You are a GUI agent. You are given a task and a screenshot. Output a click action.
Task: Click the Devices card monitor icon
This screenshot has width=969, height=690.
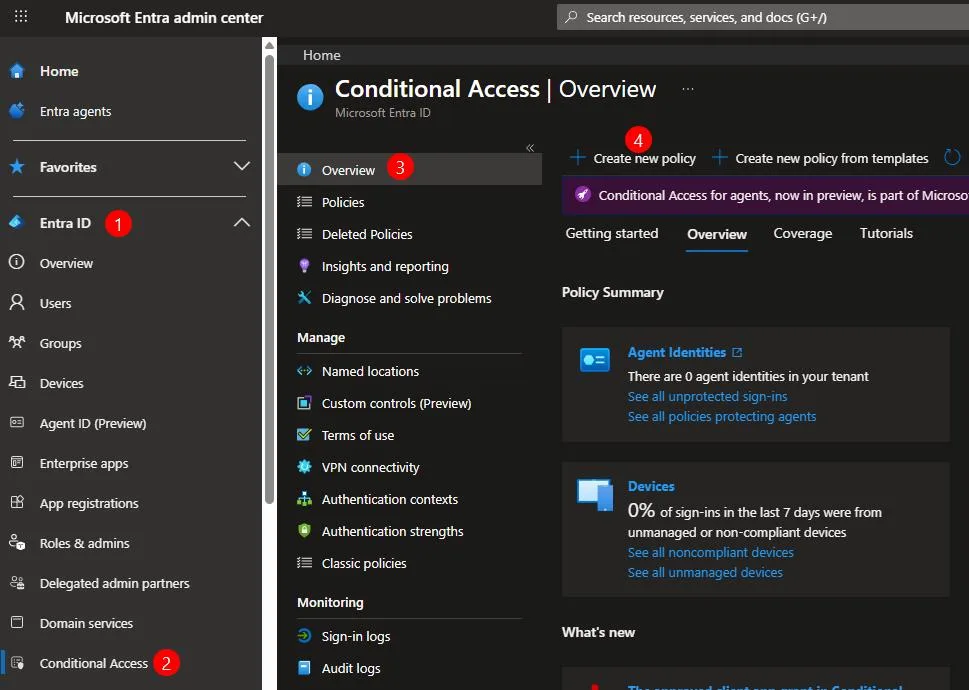pos(595,495)
